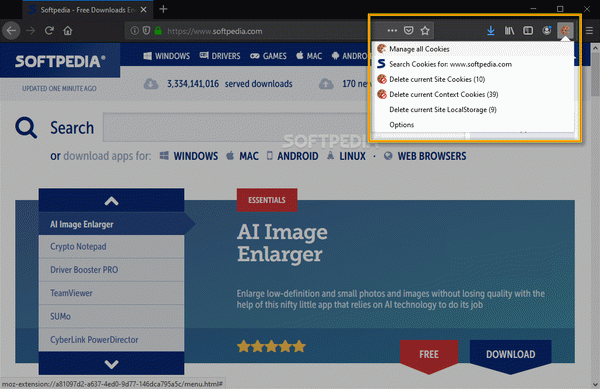Click the magnifier search icon
This screenshot has width=600, height=389.
point(26,128)
